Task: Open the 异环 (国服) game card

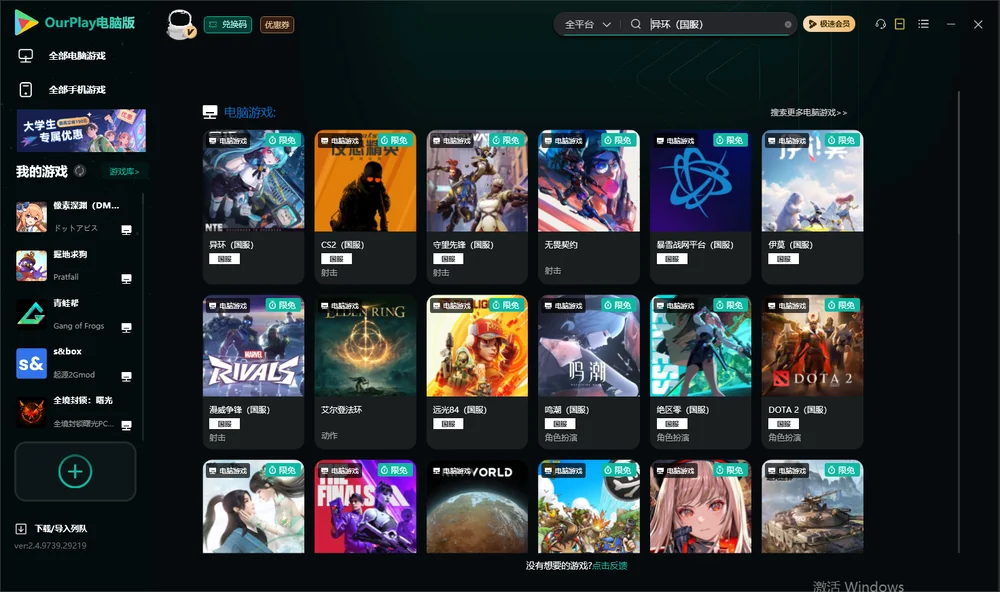Action: 253,207
